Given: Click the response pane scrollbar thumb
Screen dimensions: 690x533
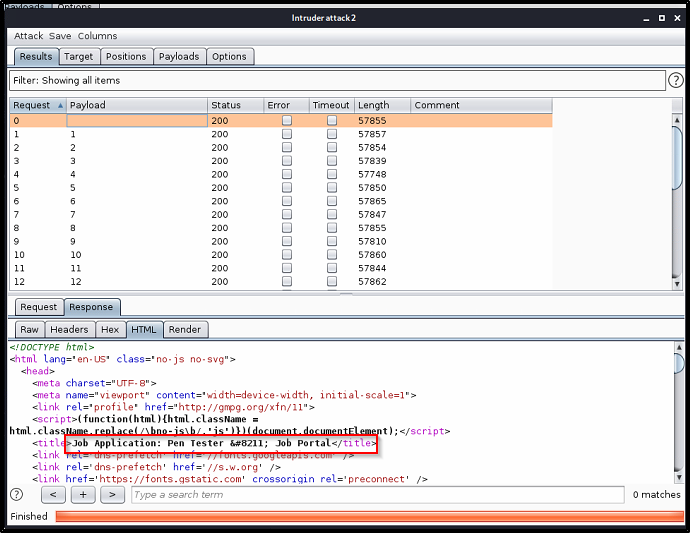Looking at the screenshot, I should [x=679, y=363].
